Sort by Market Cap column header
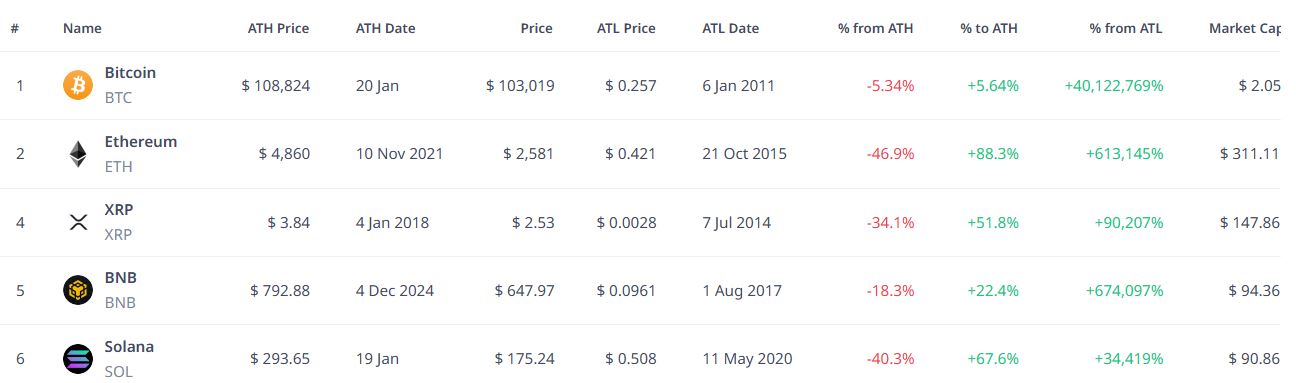 tap(1244, 28)
